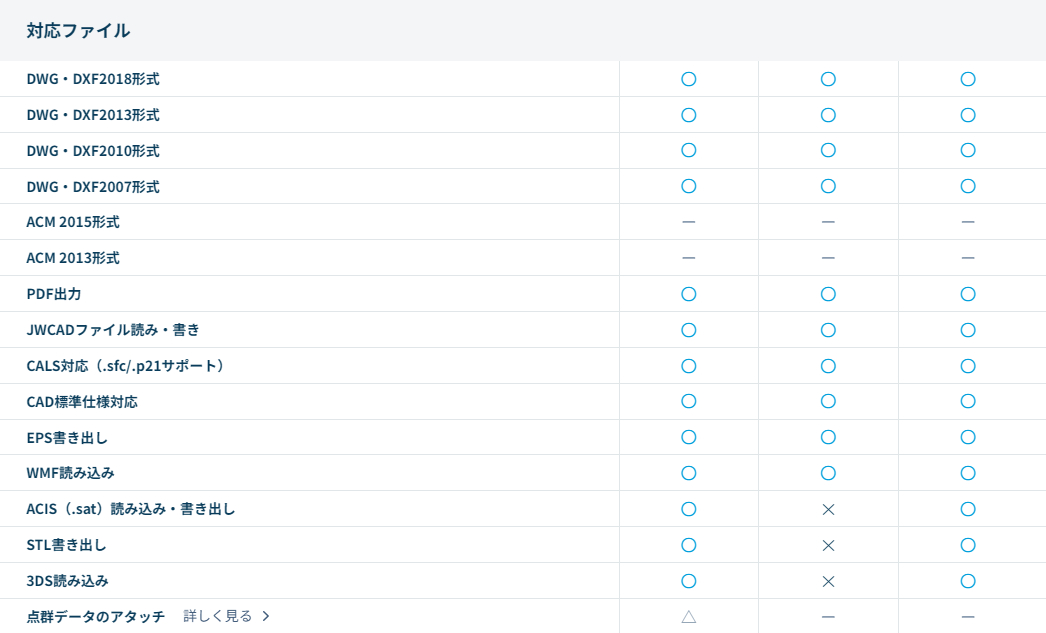Click middle-column circle for DWG・DXF2010形式
Image resolution: width=1046 pixels, height=633 pixels.
click(x=828, y=150)
